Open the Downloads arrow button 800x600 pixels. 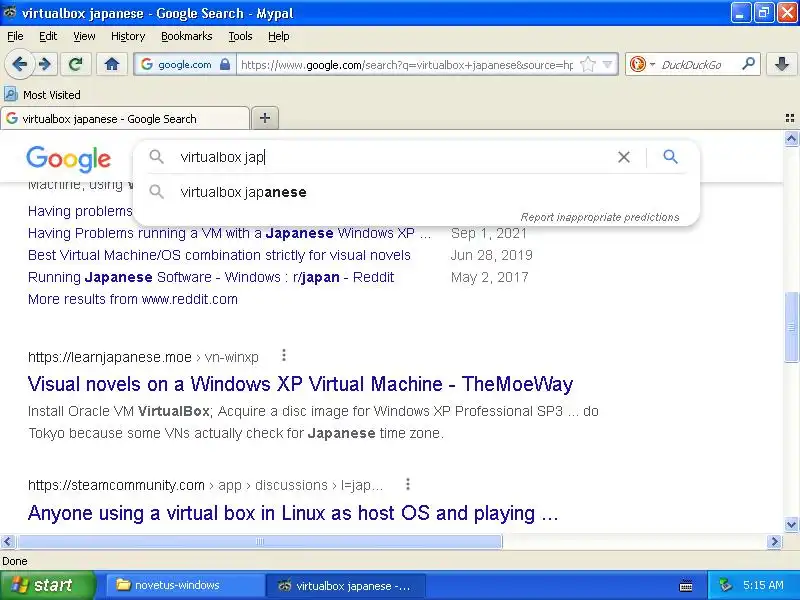pos(782,64)
